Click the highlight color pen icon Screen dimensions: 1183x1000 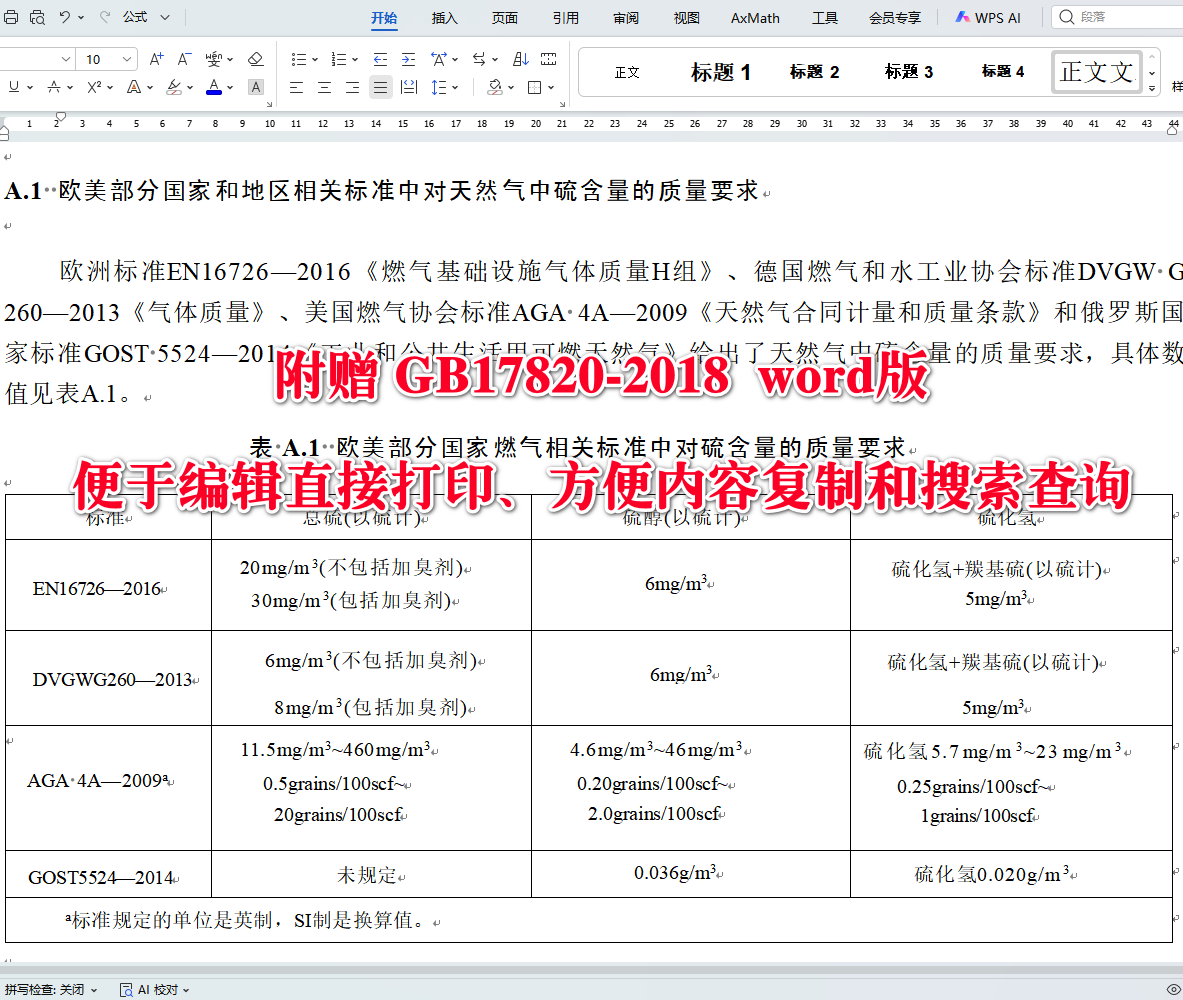[174, 87]
